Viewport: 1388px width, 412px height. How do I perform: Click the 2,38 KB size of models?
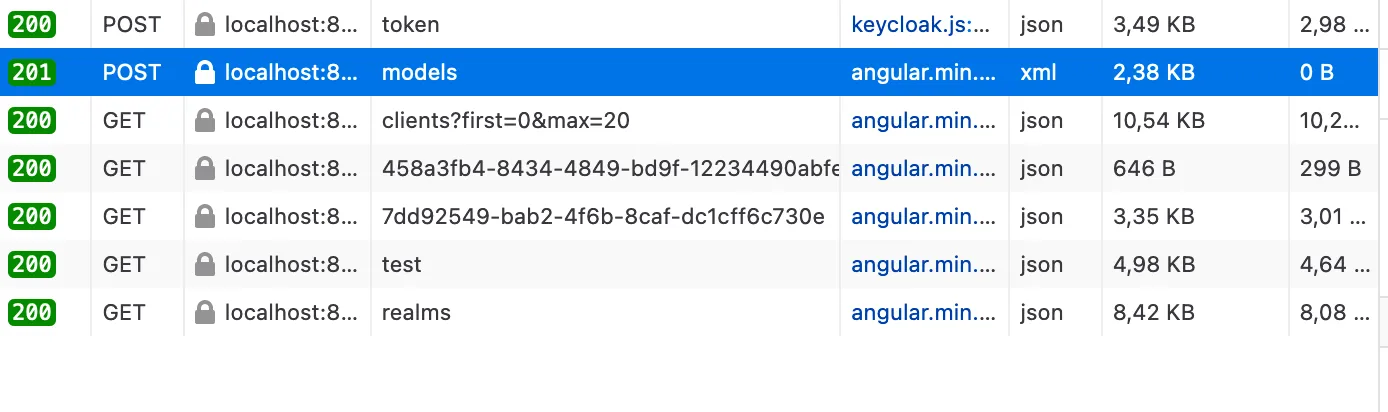1153,72
